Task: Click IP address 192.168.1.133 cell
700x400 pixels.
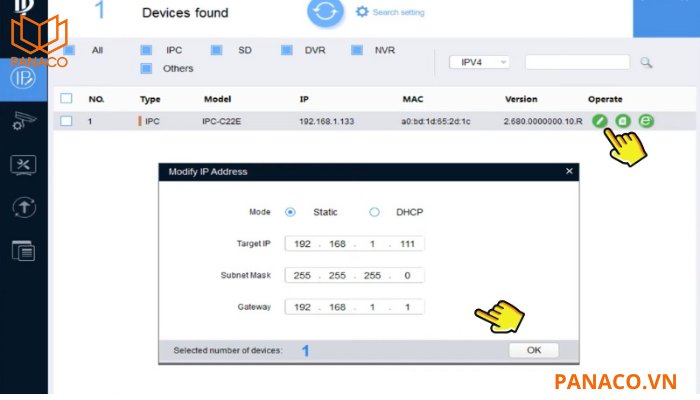Action: (326, 121)
